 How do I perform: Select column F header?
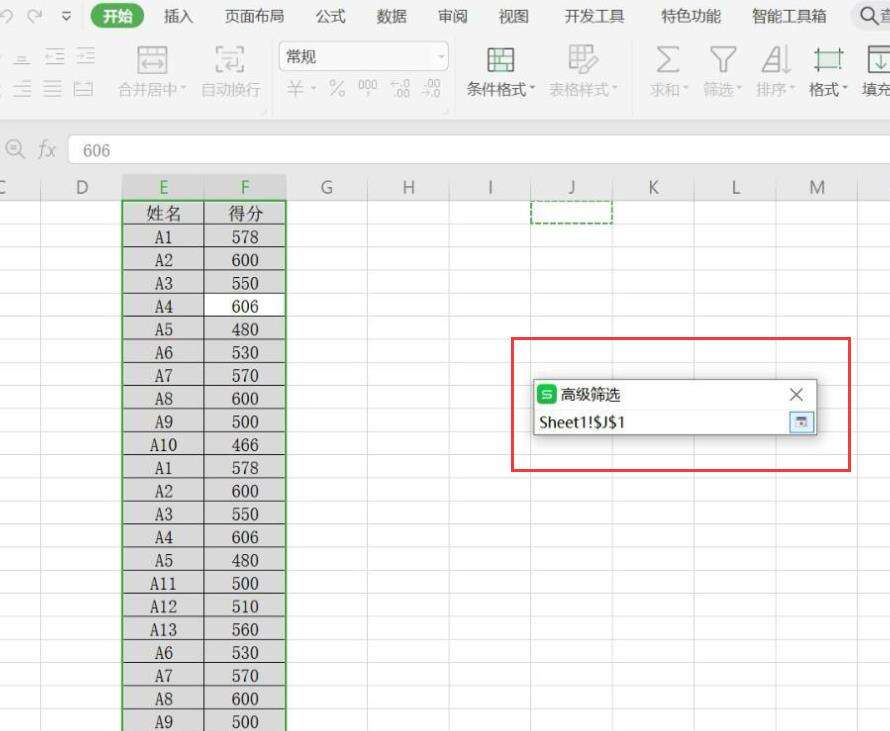[245, 187]
